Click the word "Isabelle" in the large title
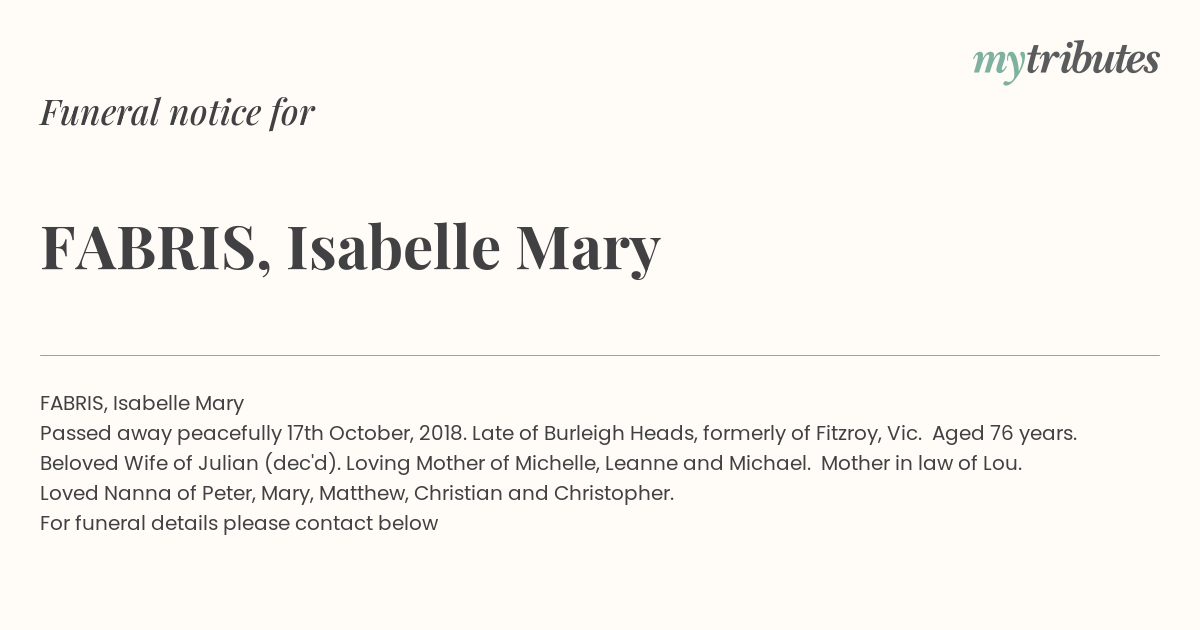This screenshot has width=1200, height=630. (393, 247)
